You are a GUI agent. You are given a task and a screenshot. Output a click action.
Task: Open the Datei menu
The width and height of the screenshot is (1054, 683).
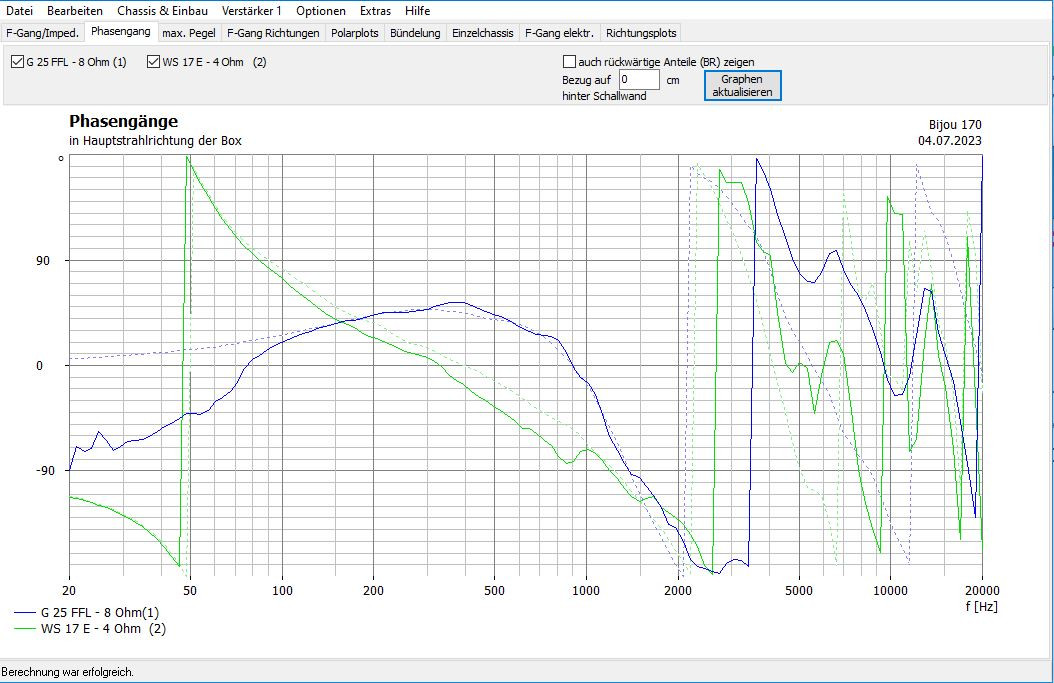click(x=19, y=11)
